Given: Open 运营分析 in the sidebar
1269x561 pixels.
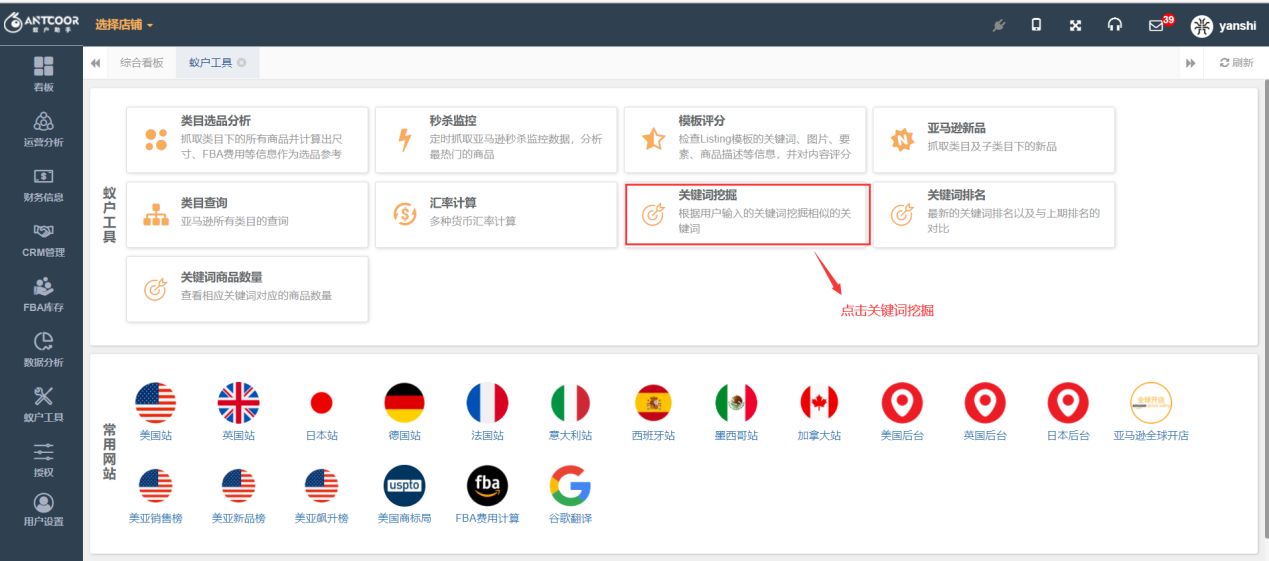Looking at the screenshot, I should [43, 129].
